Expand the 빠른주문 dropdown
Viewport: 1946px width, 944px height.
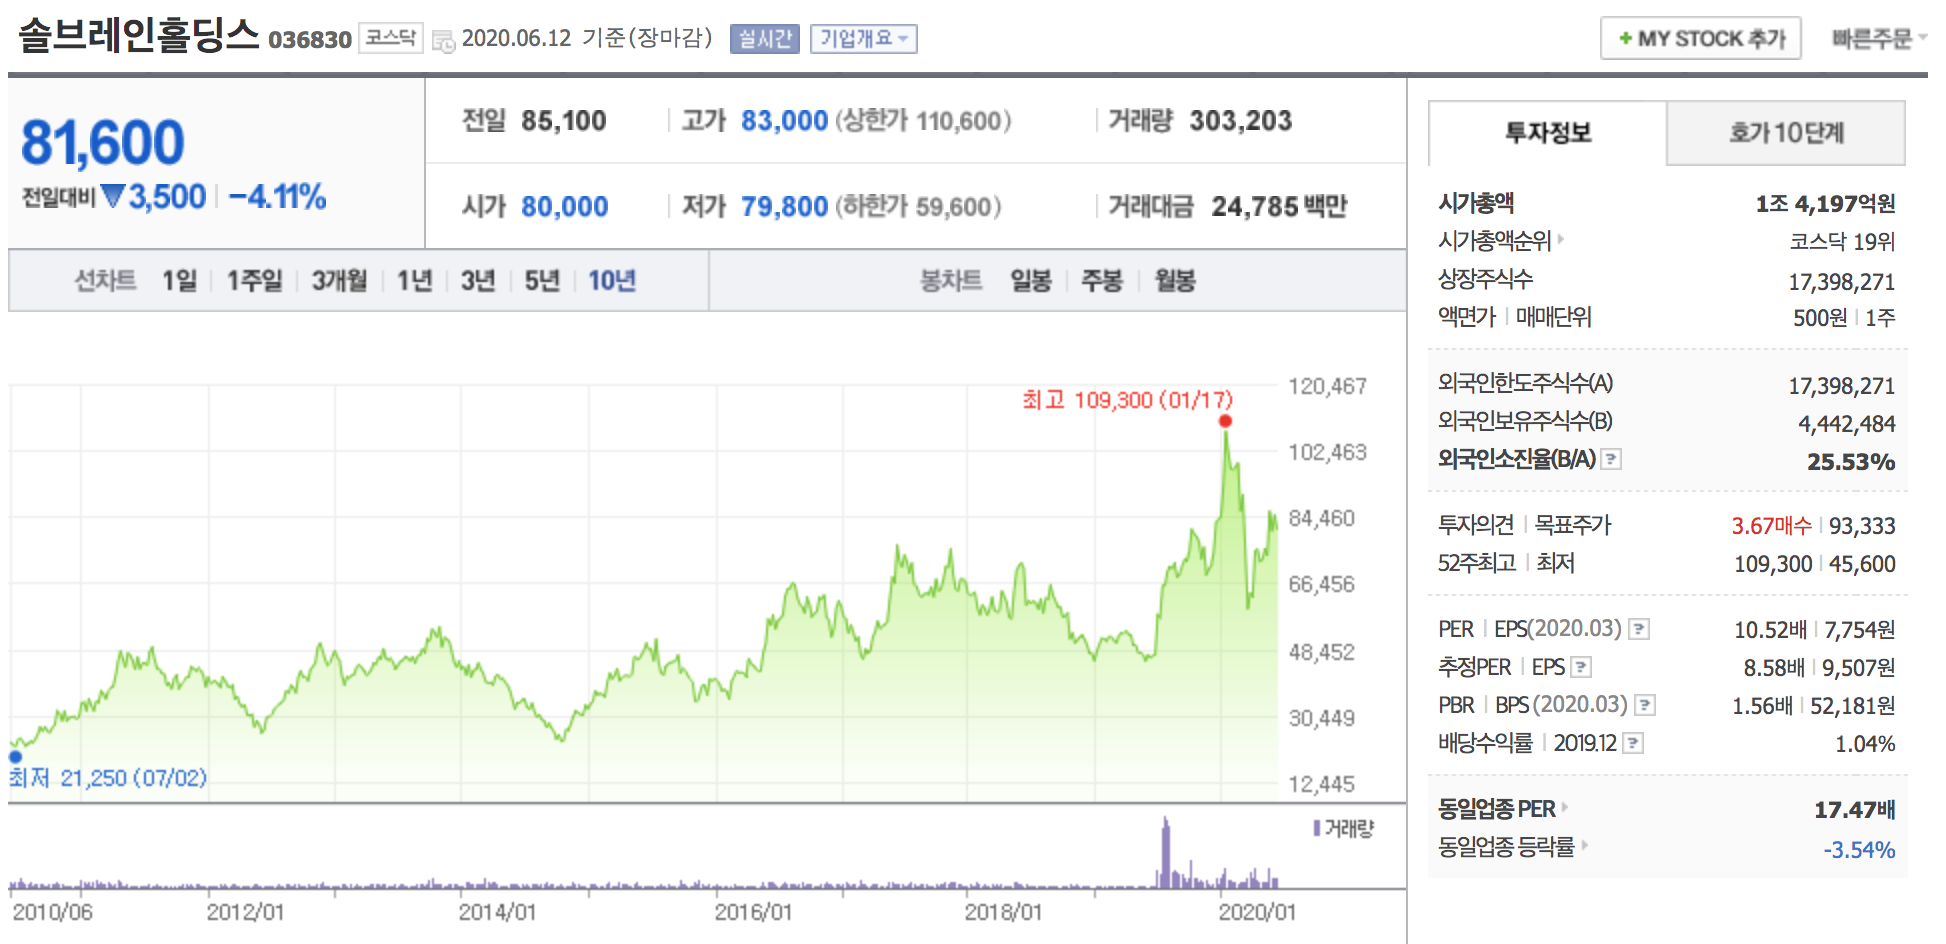[x=1878, y=39]
